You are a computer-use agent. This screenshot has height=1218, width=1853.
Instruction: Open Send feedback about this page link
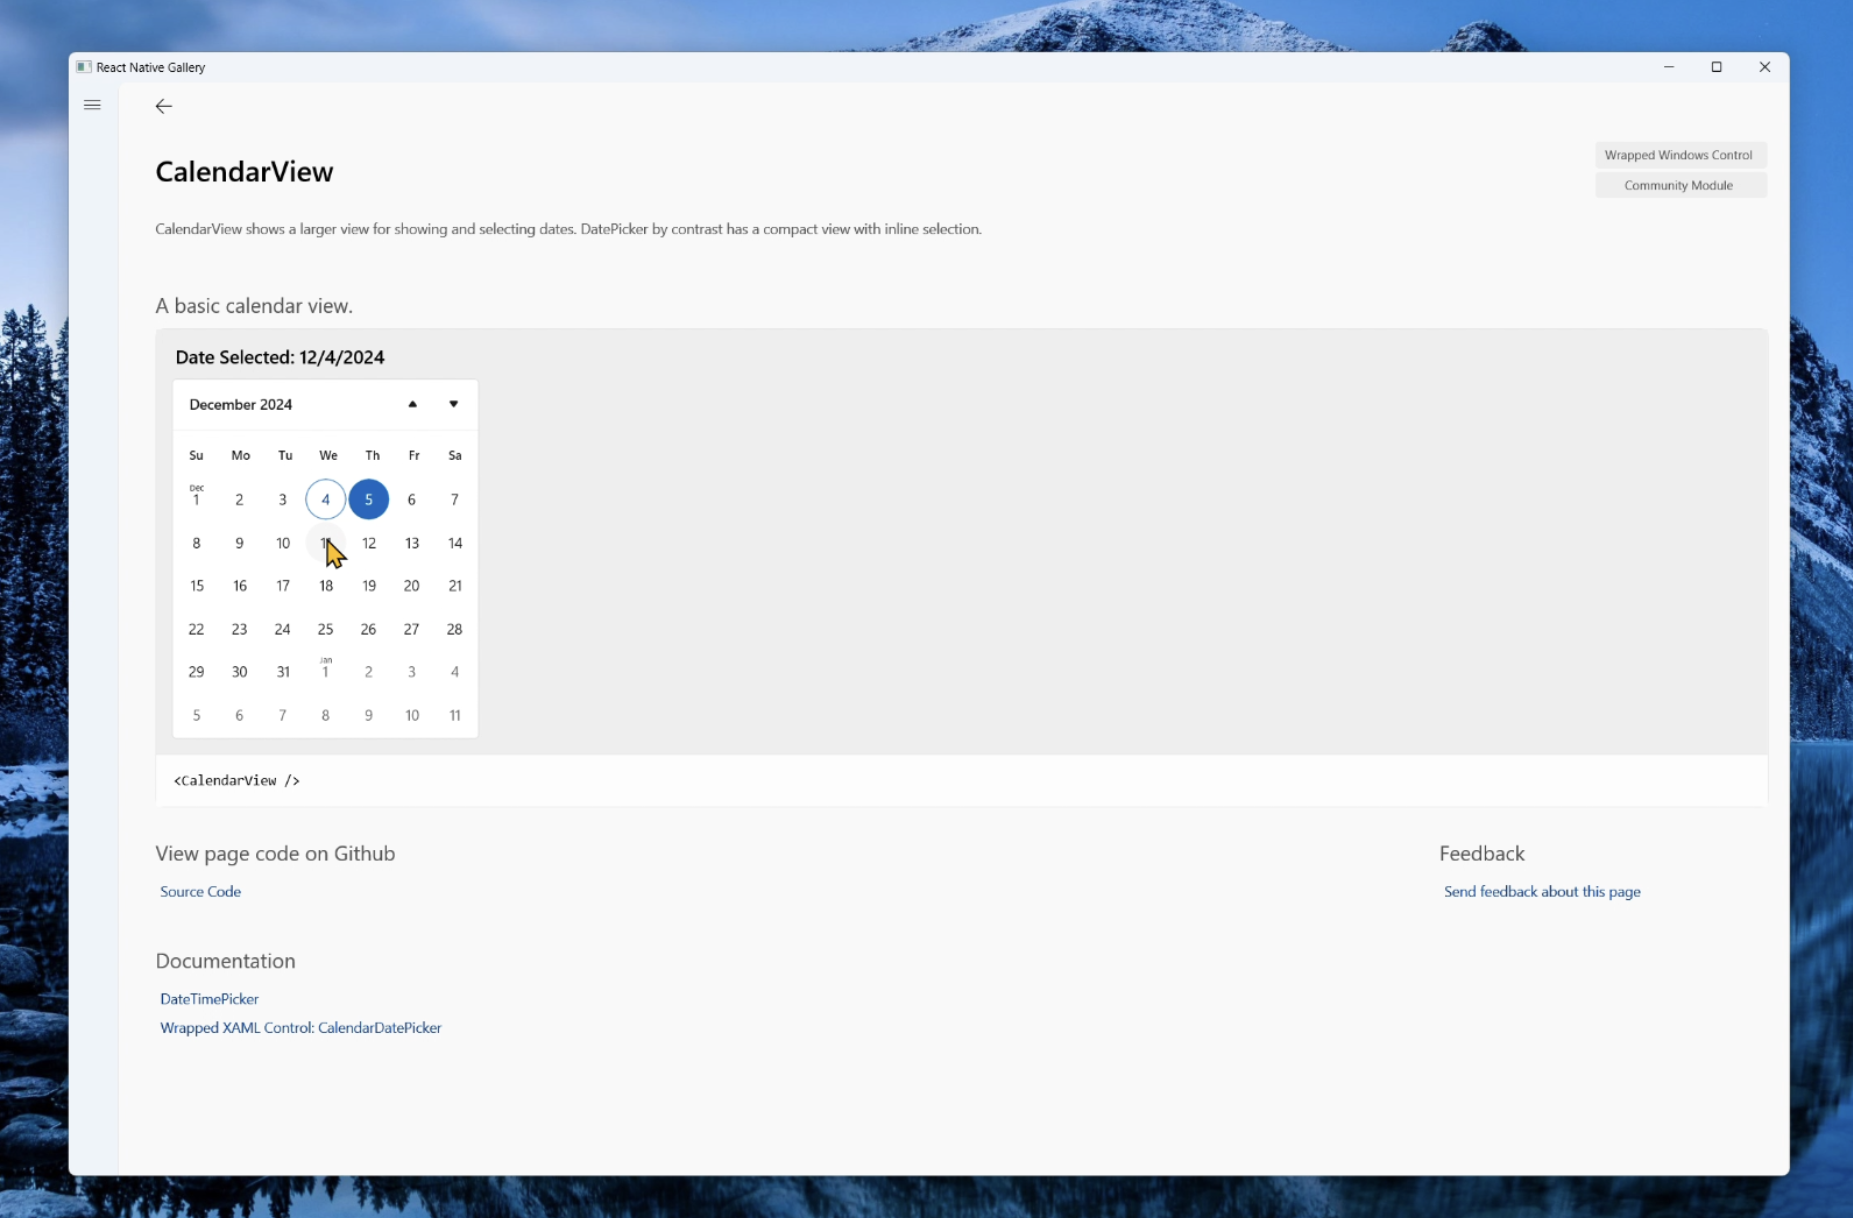(x=1541, y=891)
